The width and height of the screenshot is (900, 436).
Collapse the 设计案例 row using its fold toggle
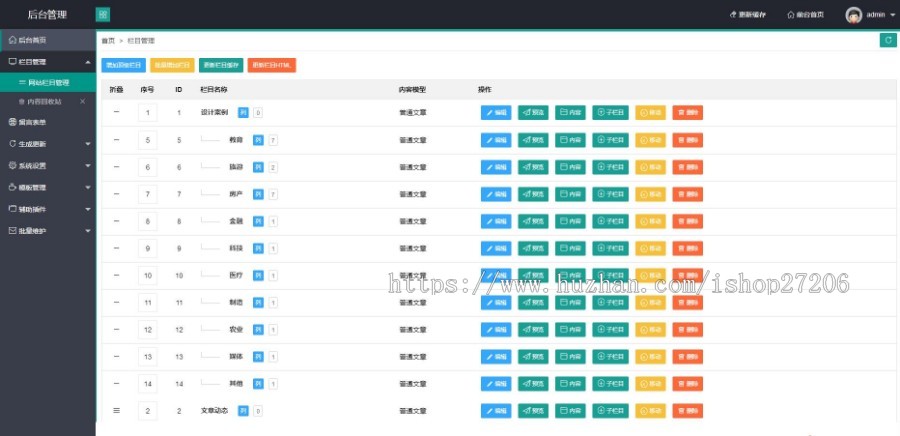[x=116, y=112]
